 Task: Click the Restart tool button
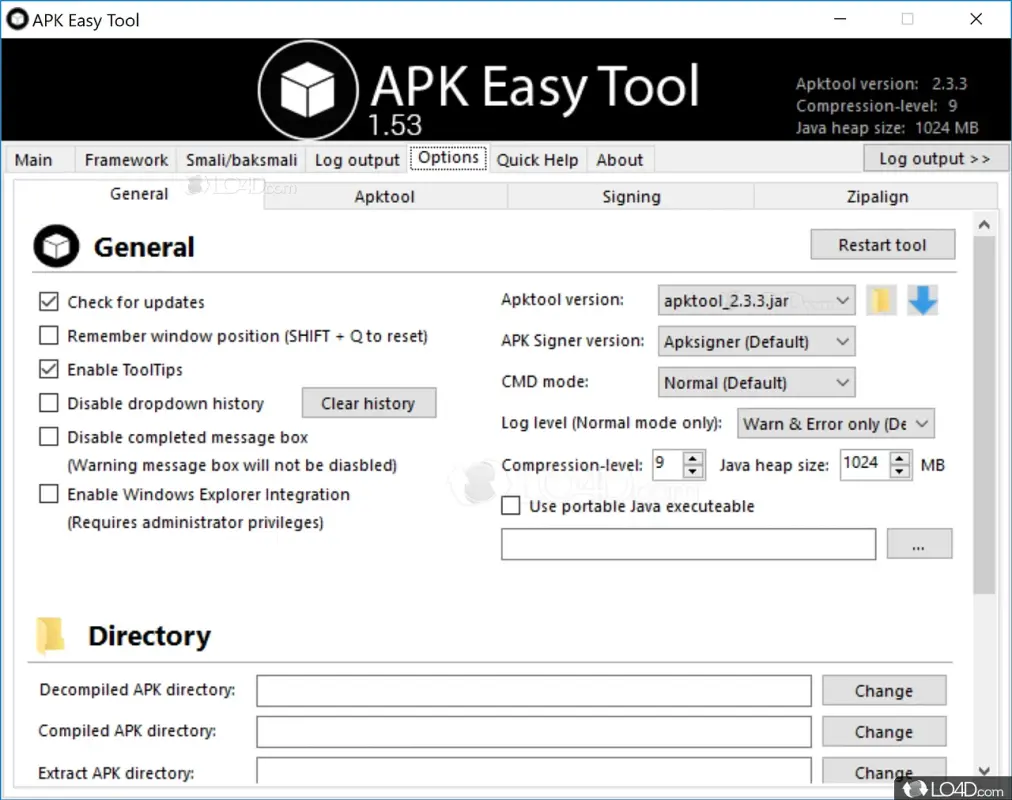(882, 245)
